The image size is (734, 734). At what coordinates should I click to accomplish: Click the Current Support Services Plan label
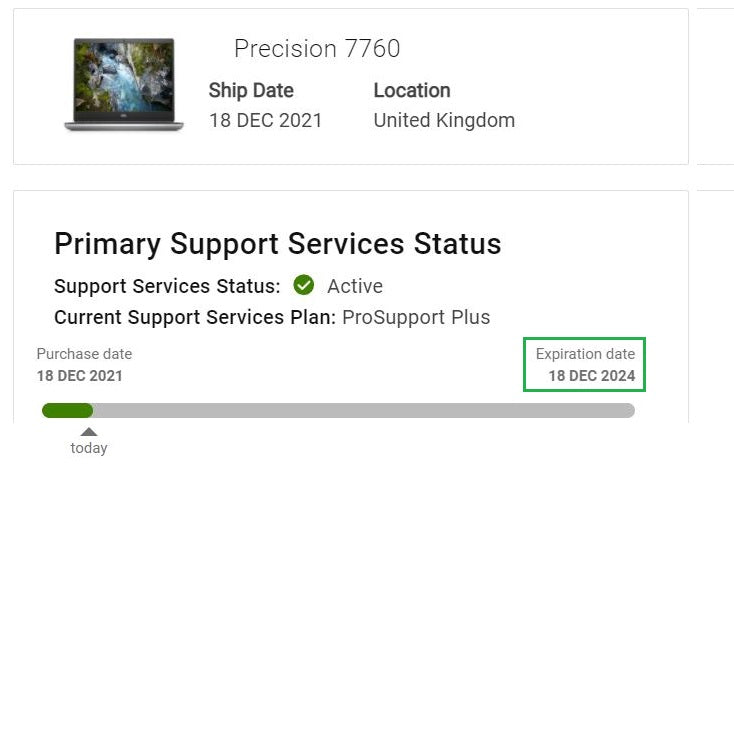(x=195, y=317)
